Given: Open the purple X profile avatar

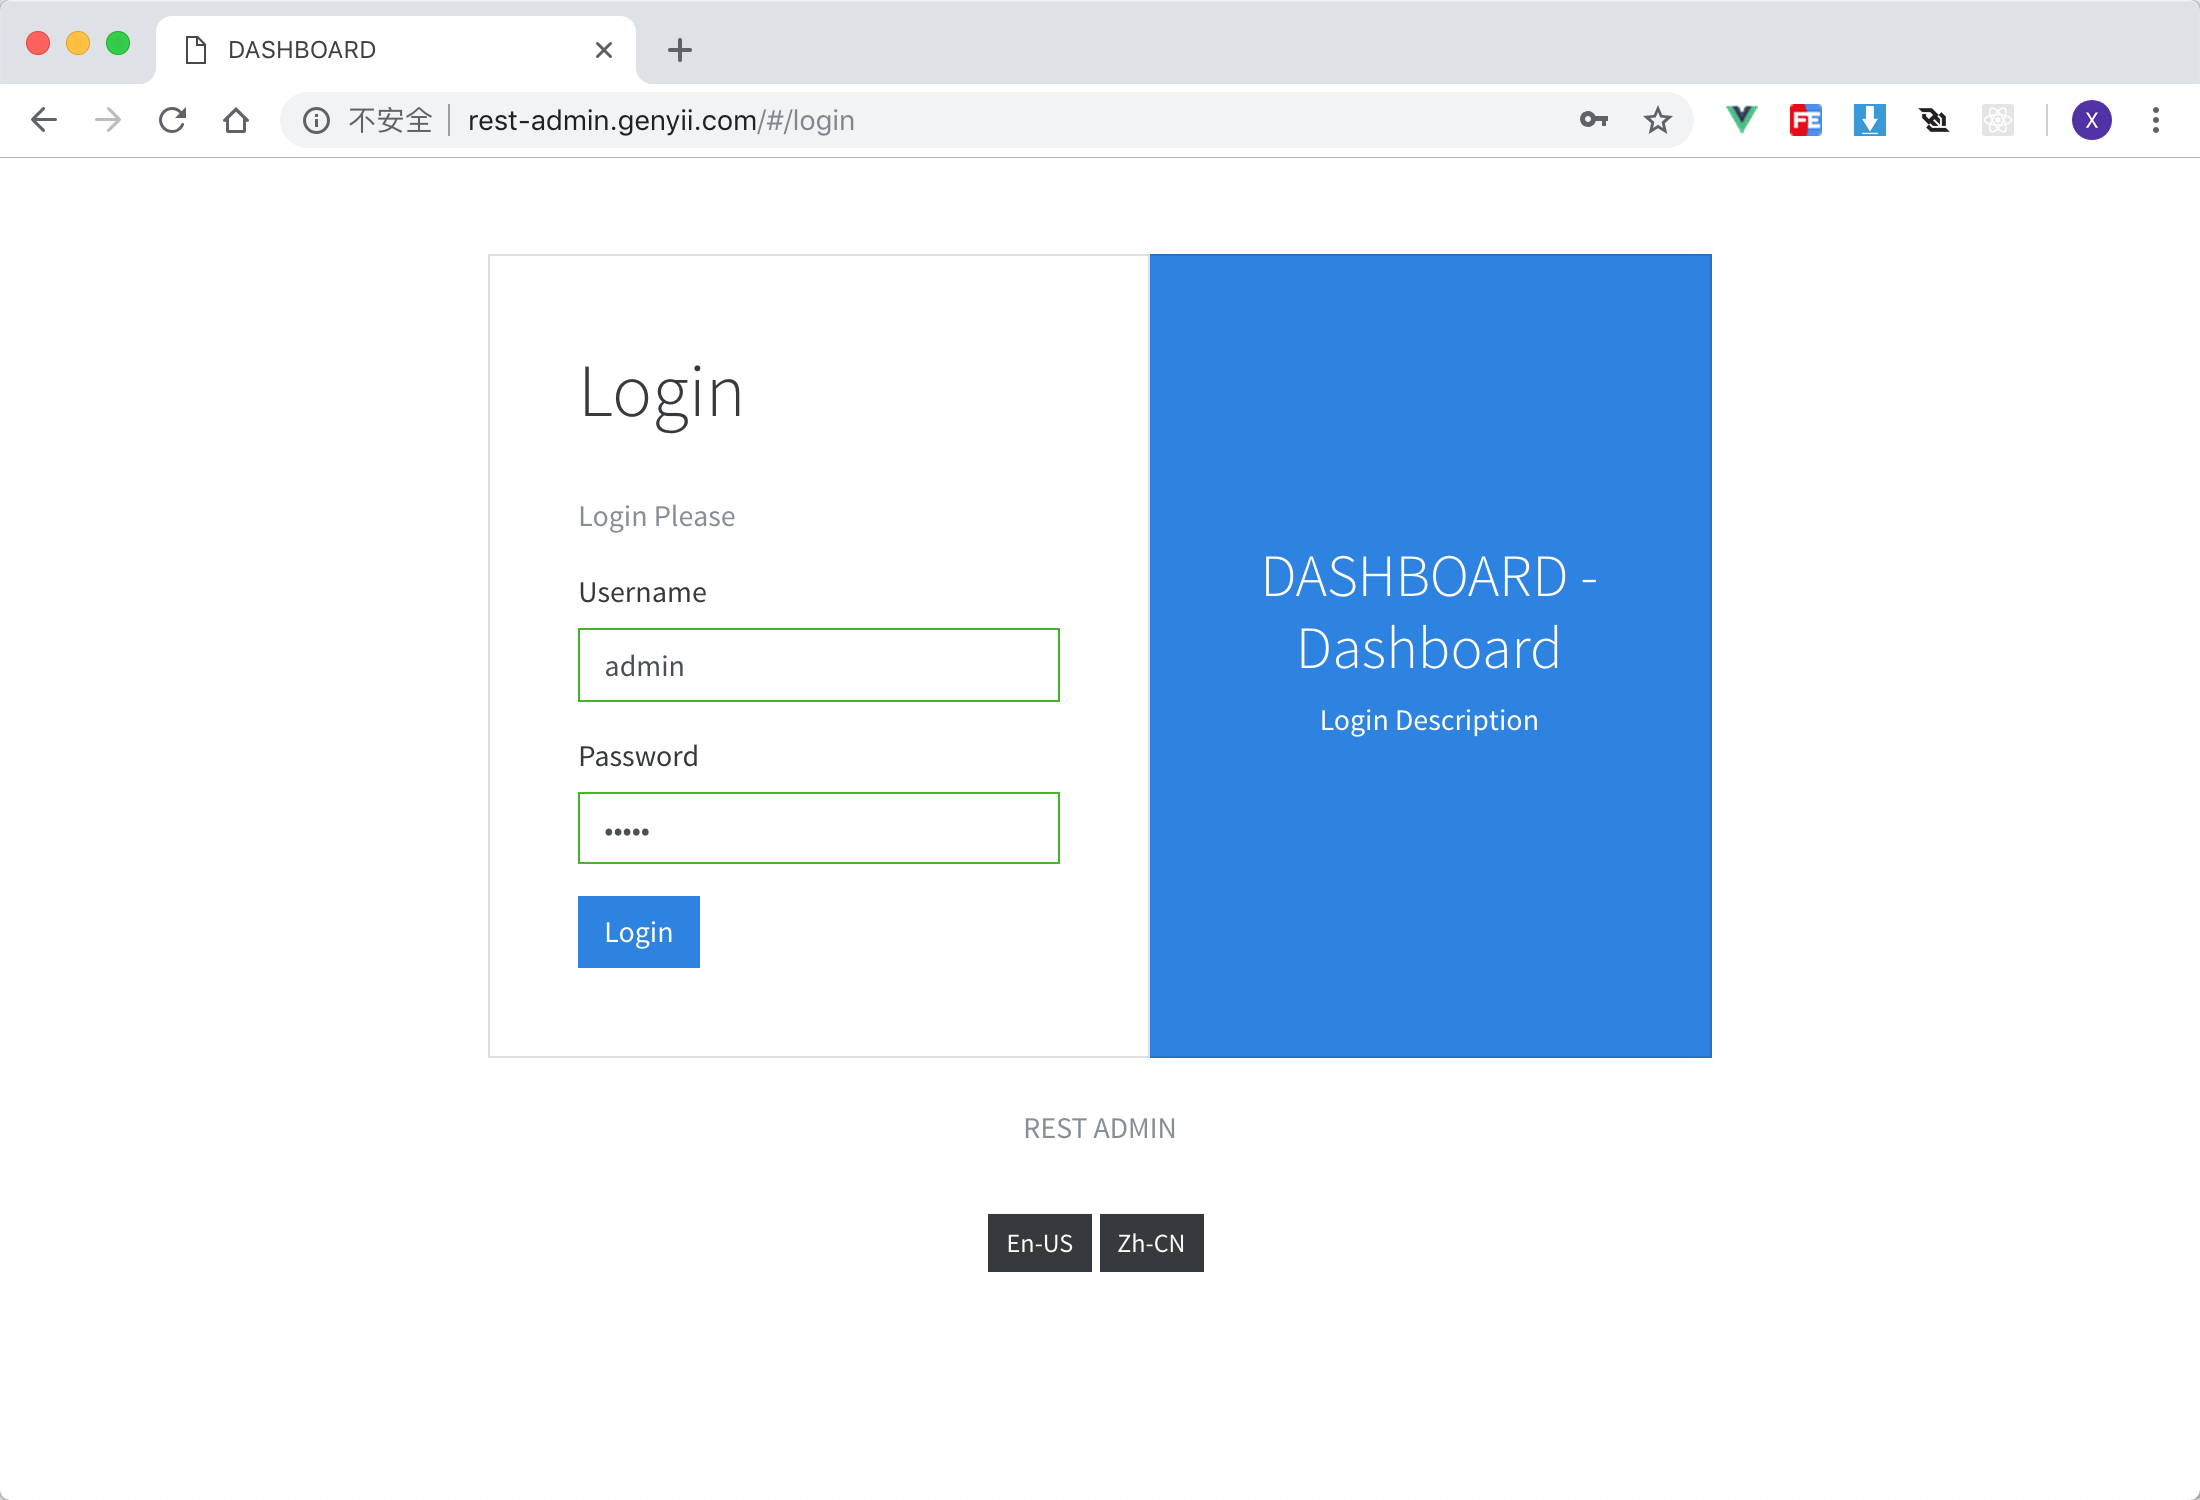Looking at the screenshot, I should (2091, 120).
